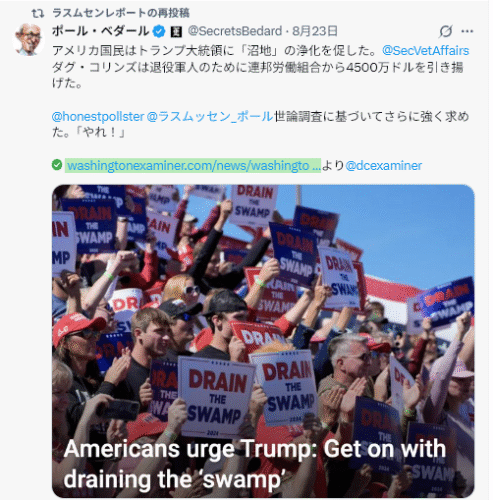Screen dimensions: 493x500
Task: Click the 8月23日 post timestamp
Action: (315, 31)
